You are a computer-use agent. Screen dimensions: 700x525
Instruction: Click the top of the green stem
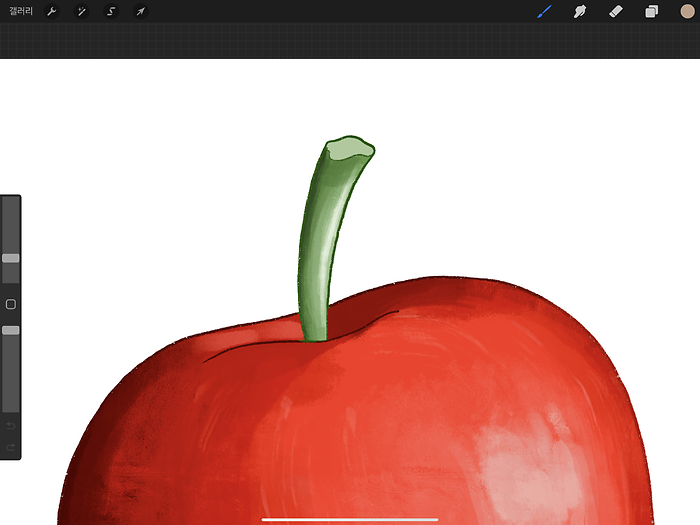[x=349, y=149]
